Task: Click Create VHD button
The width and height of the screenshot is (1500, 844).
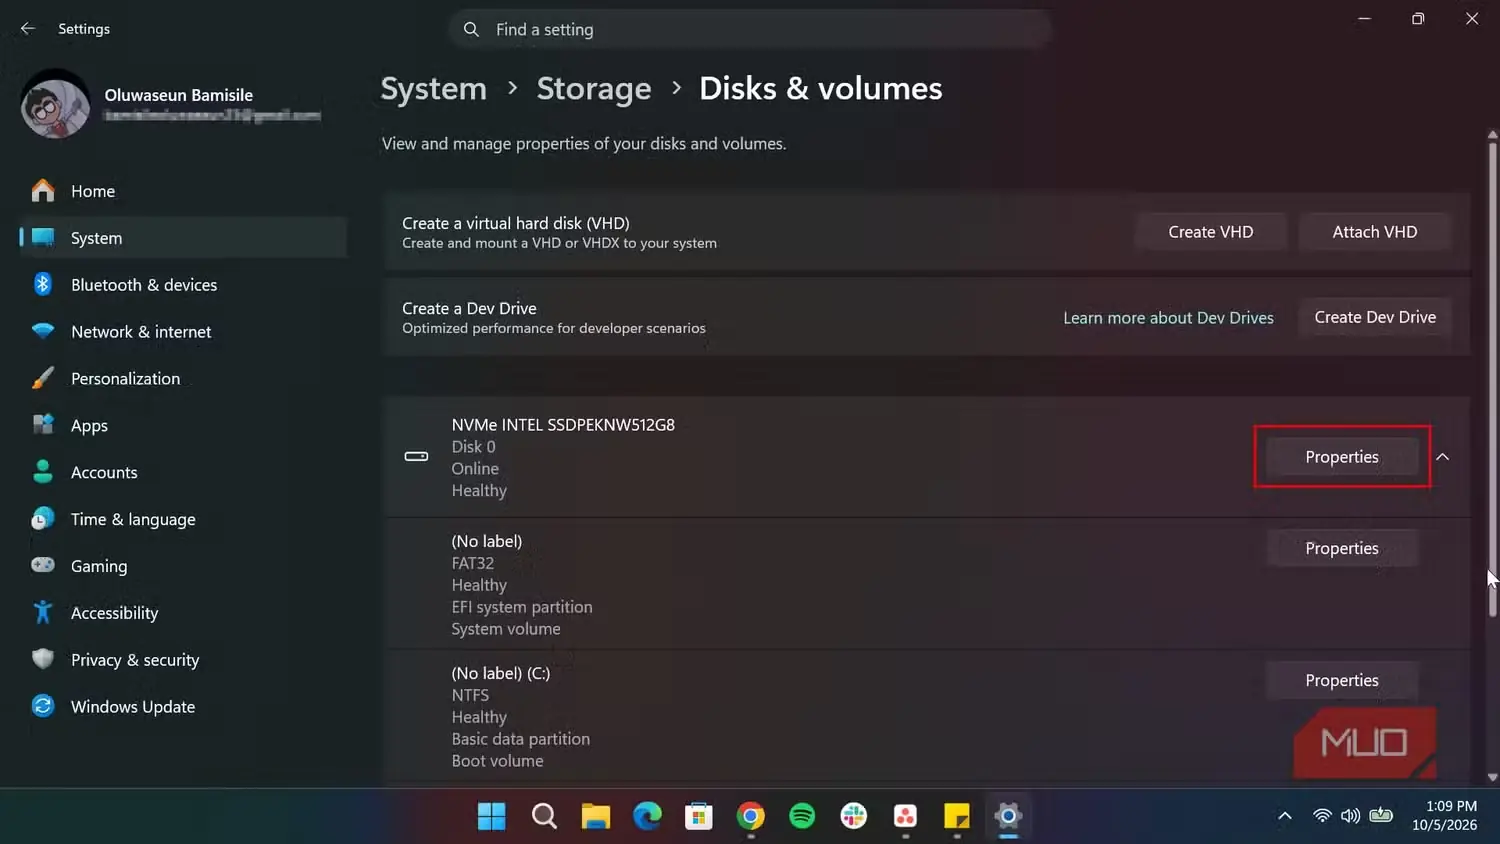Action: 1210,232
